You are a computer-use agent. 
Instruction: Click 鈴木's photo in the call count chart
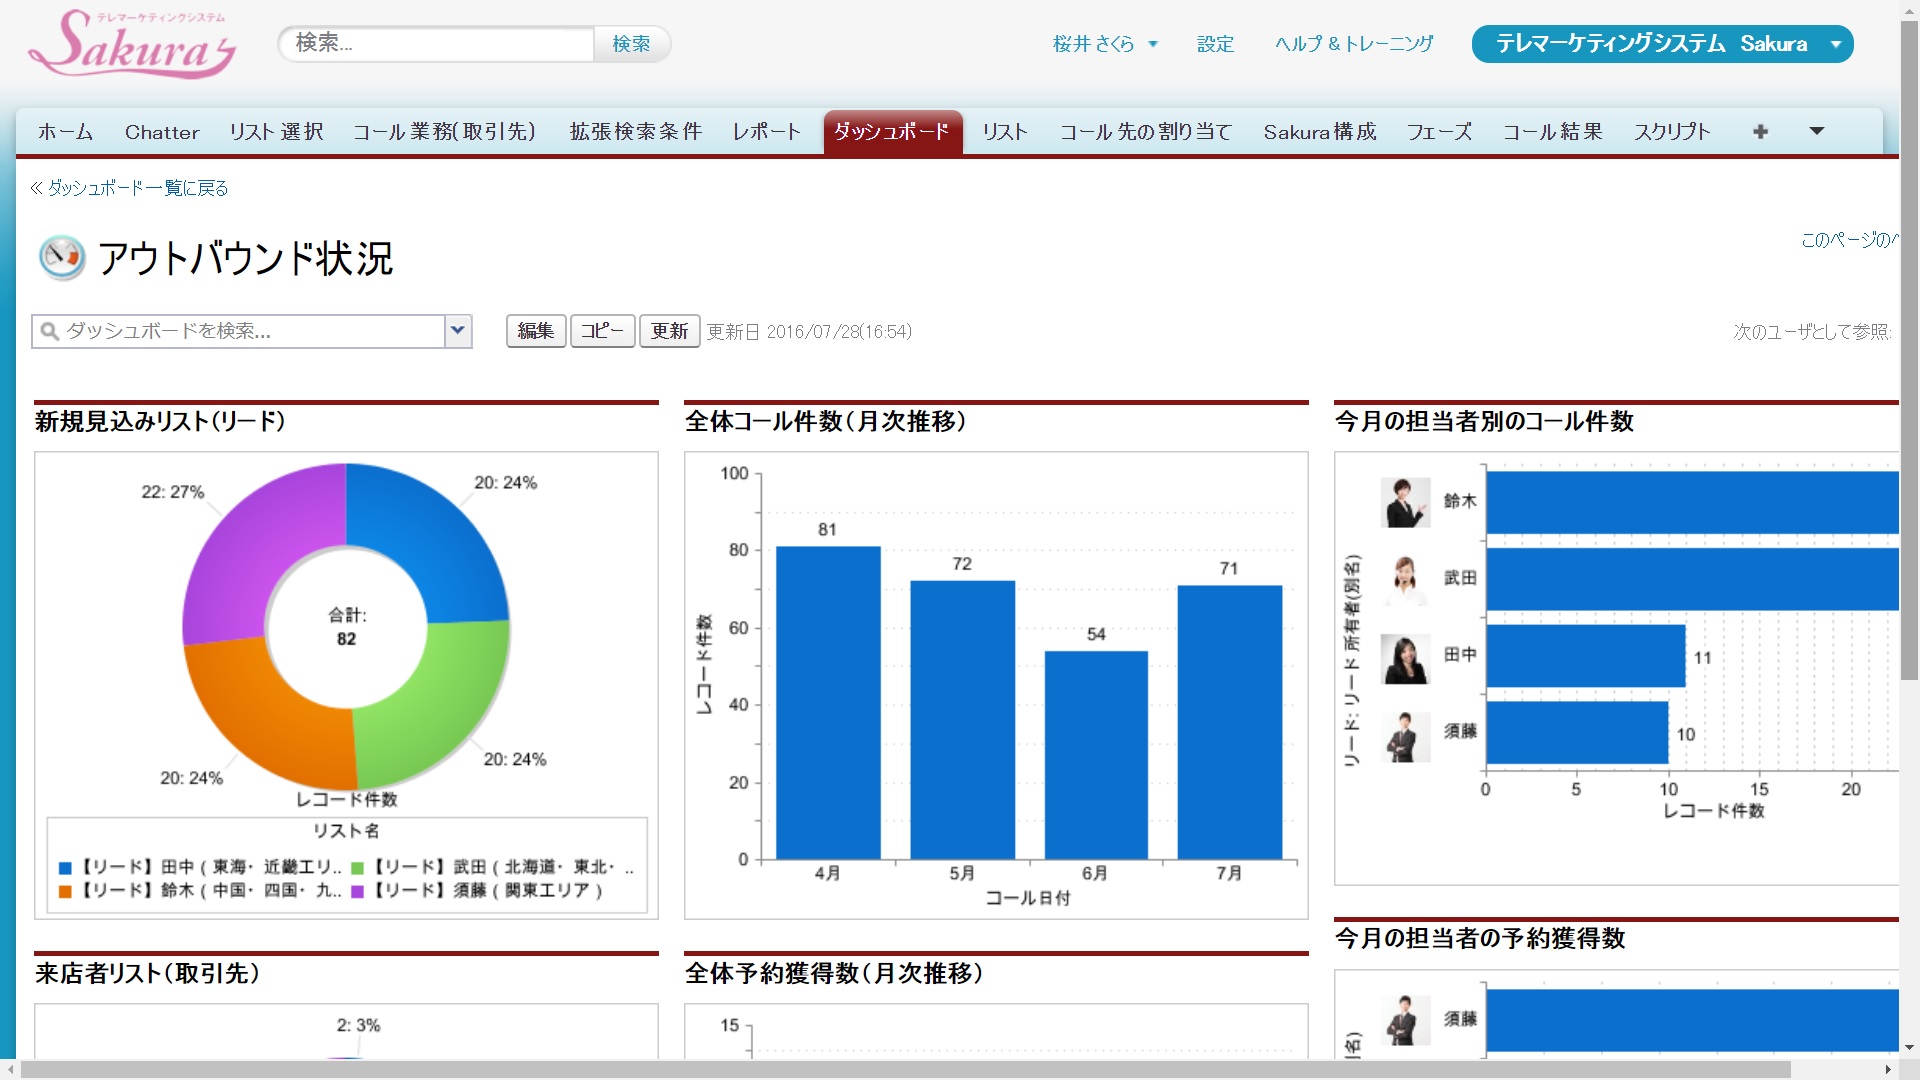(x=1405, y=502)
